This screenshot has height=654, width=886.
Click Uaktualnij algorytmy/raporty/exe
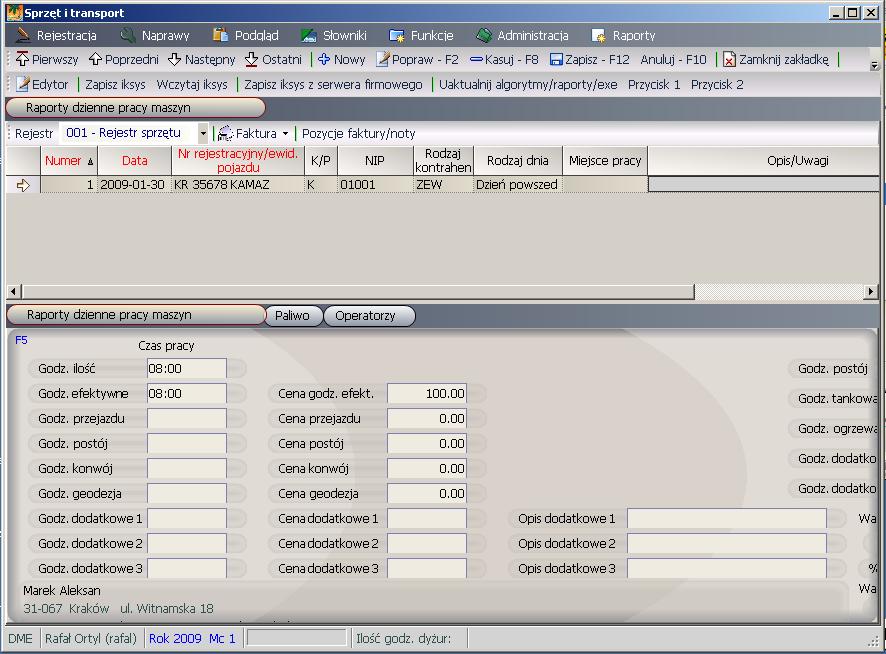528,85
